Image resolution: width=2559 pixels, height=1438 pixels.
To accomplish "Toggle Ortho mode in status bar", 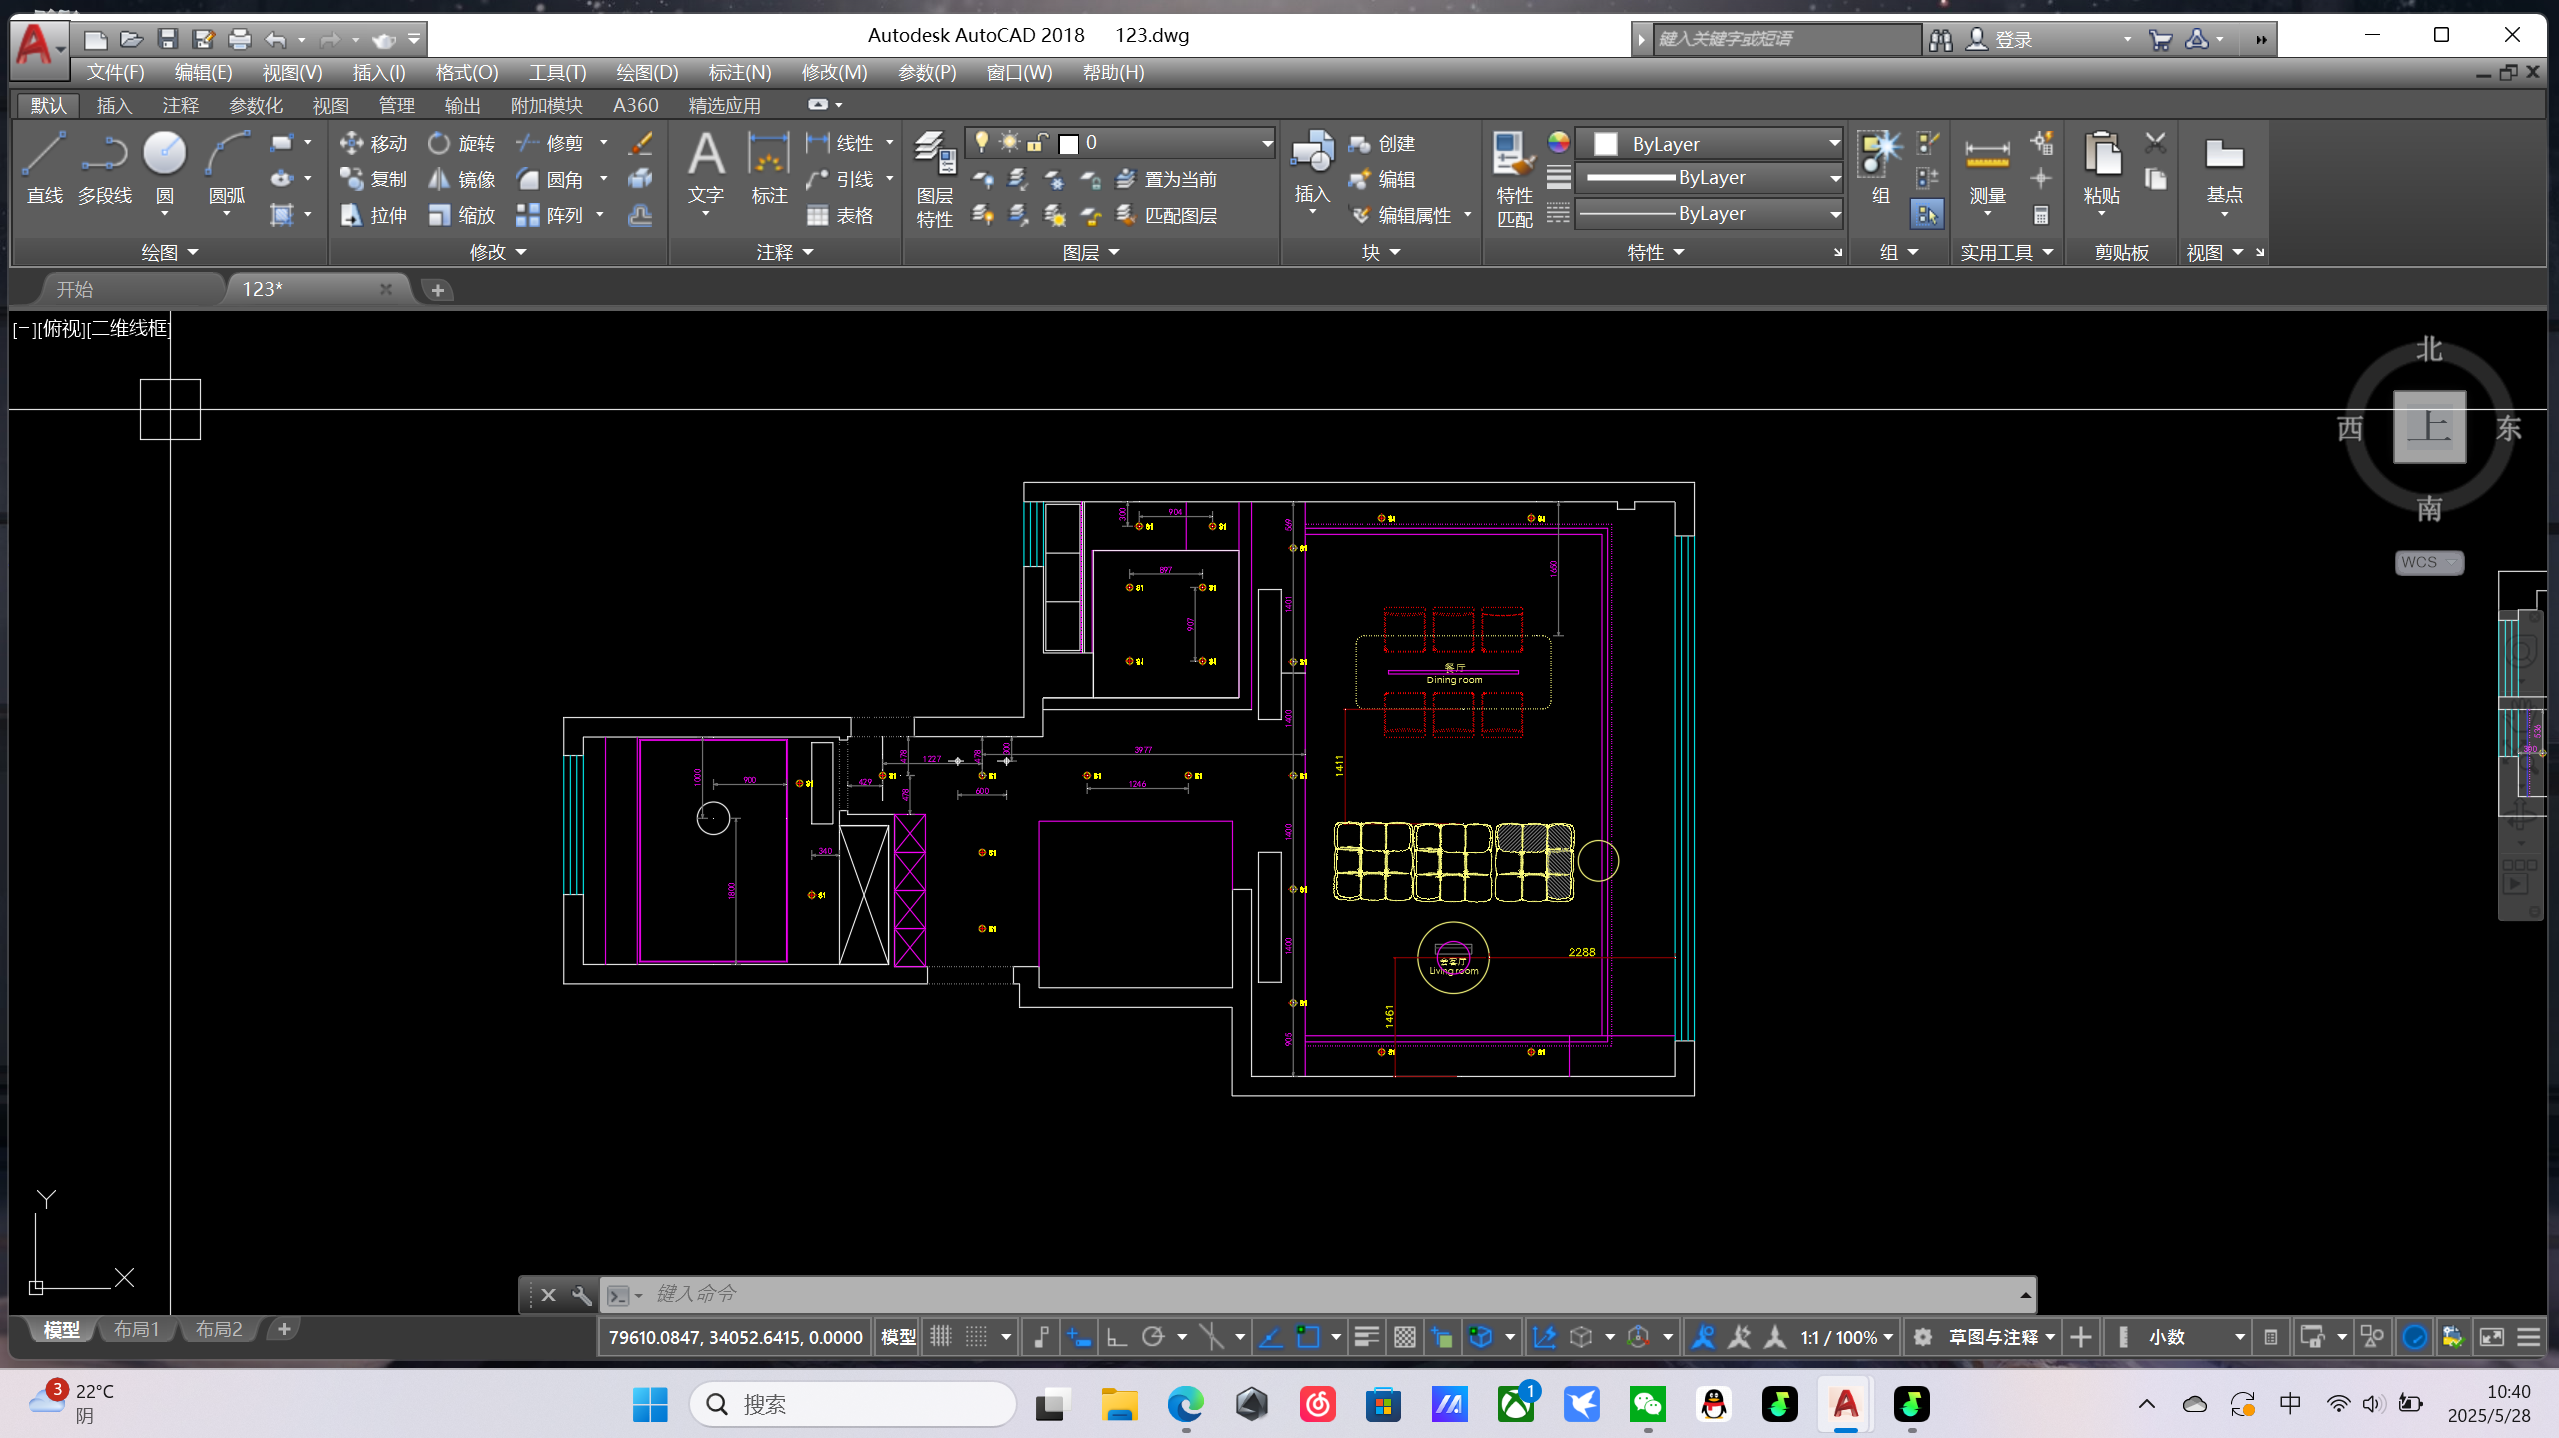I will point(1117,1337).
